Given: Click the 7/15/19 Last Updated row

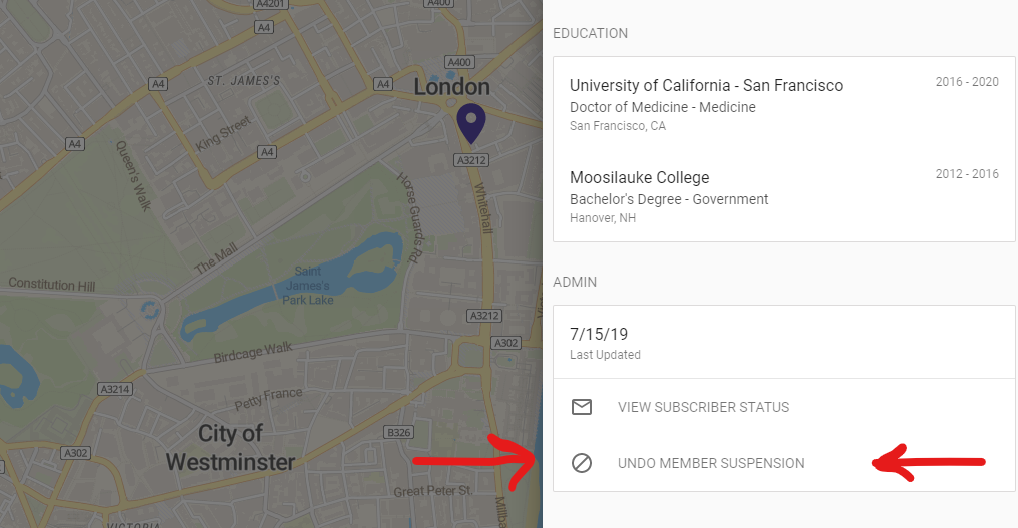Looking at the screenshot, I should pos(784,343).
